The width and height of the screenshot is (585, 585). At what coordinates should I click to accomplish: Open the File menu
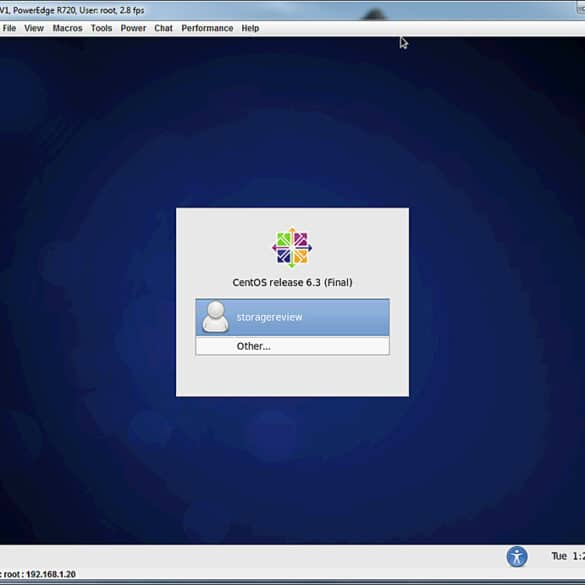pyautogui.click(x=9, y=28)
